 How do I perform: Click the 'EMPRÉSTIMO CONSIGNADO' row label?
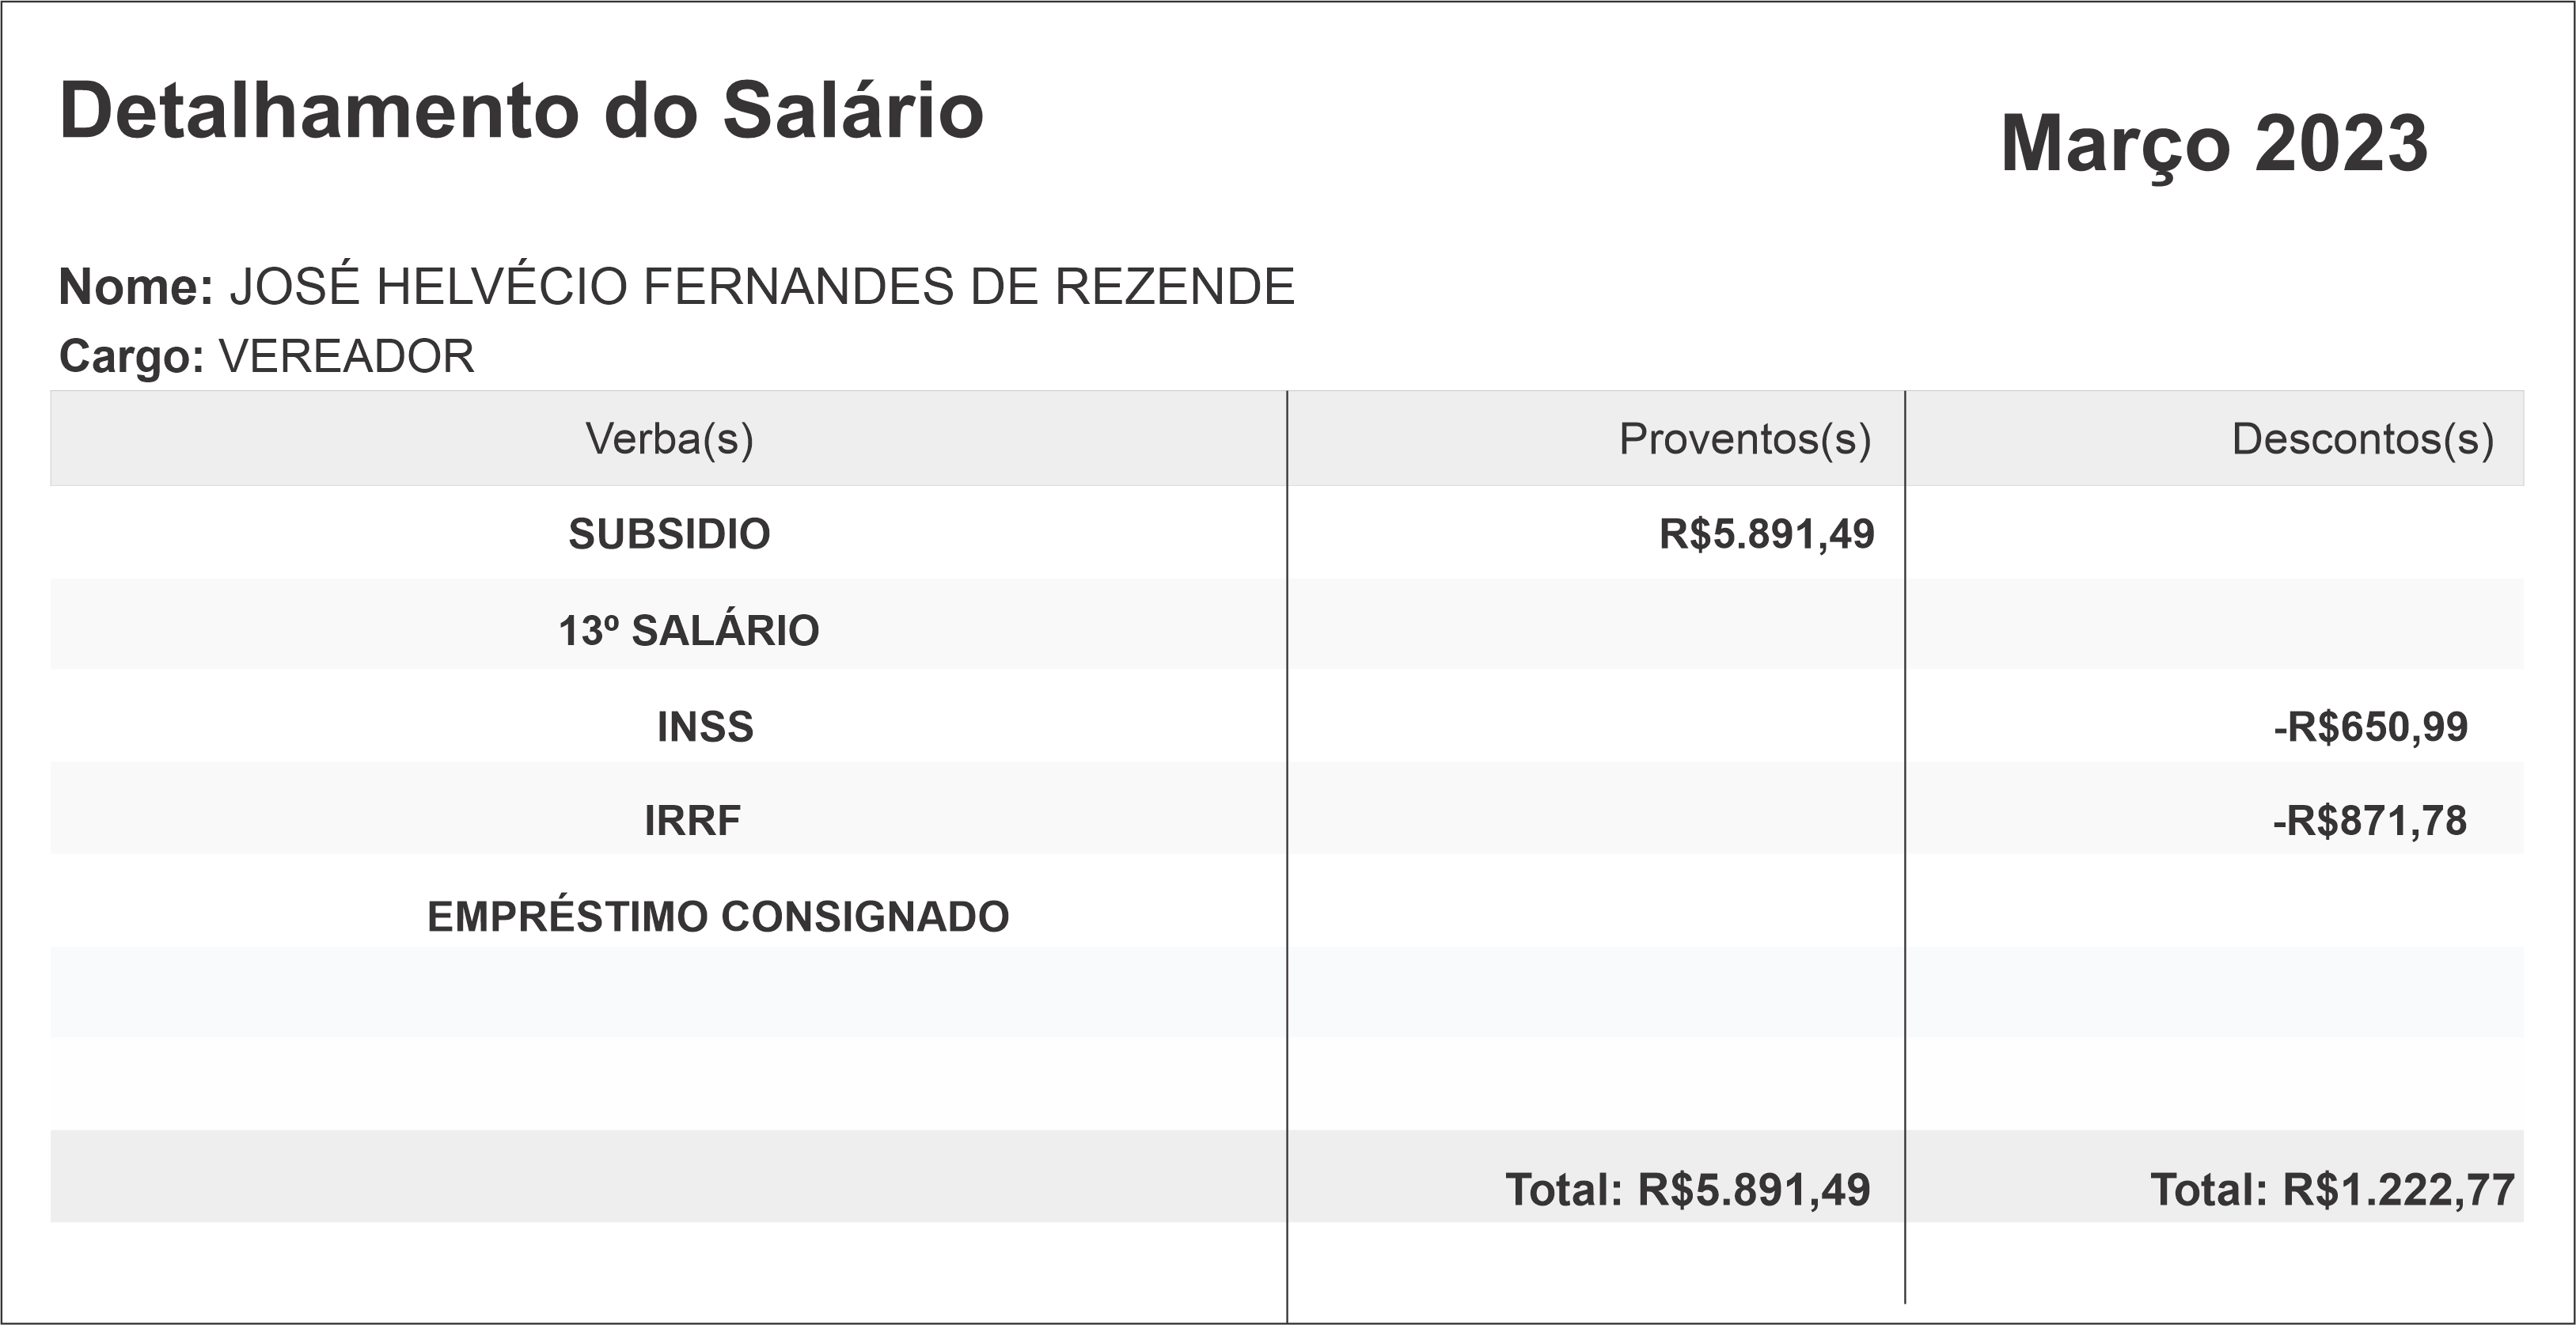point(718,917)
